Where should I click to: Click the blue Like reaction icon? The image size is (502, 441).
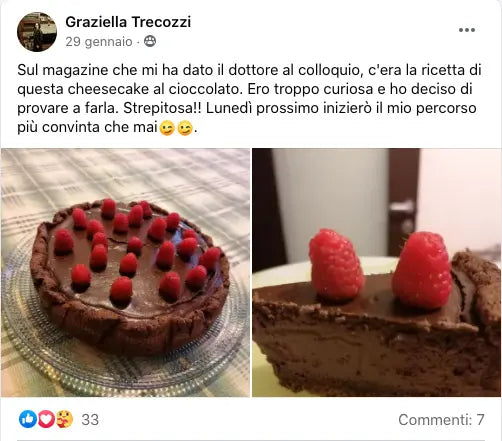pyautogui.click(x=28, y=419)
